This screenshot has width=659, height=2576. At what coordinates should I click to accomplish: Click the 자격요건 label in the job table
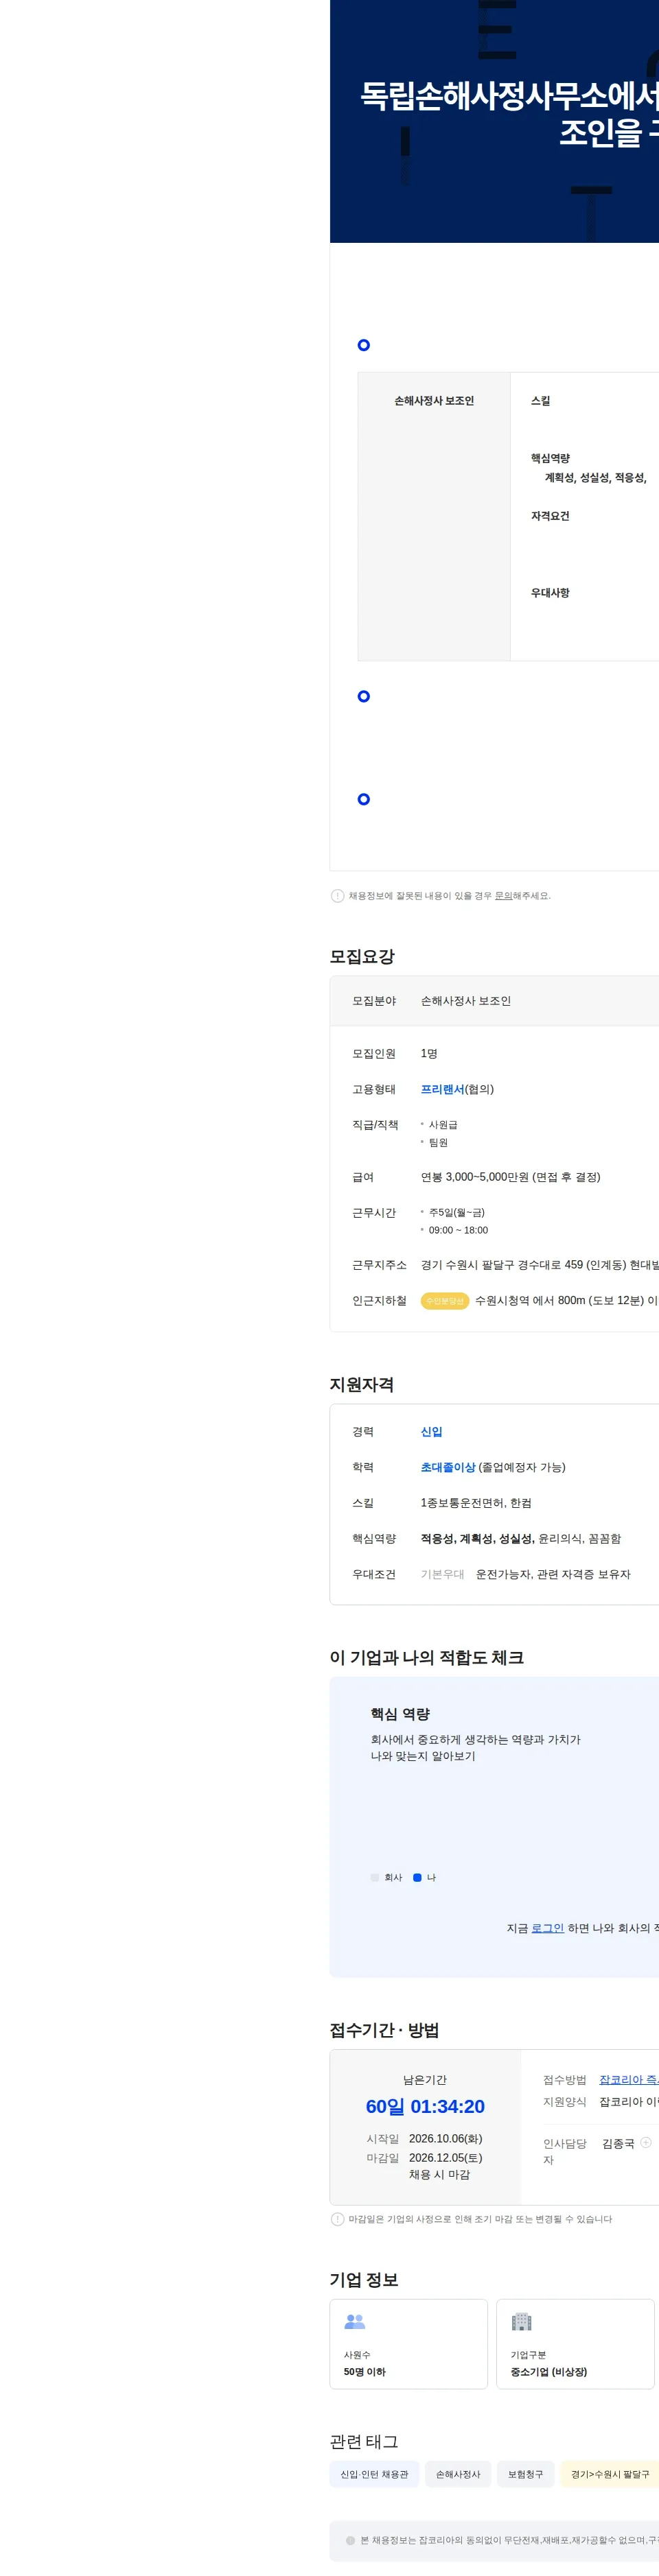click(x=550, y=516)
